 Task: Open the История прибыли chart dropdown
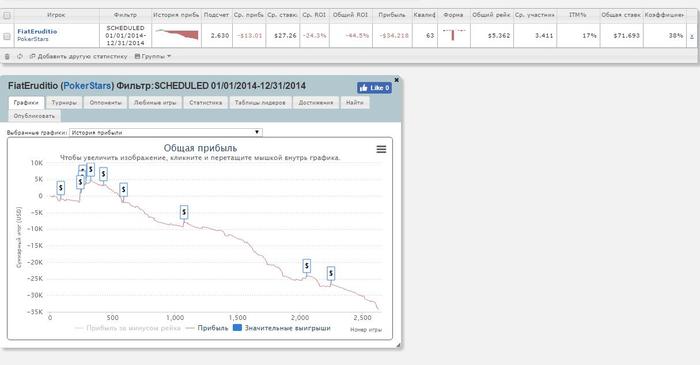tap(166, 133)
